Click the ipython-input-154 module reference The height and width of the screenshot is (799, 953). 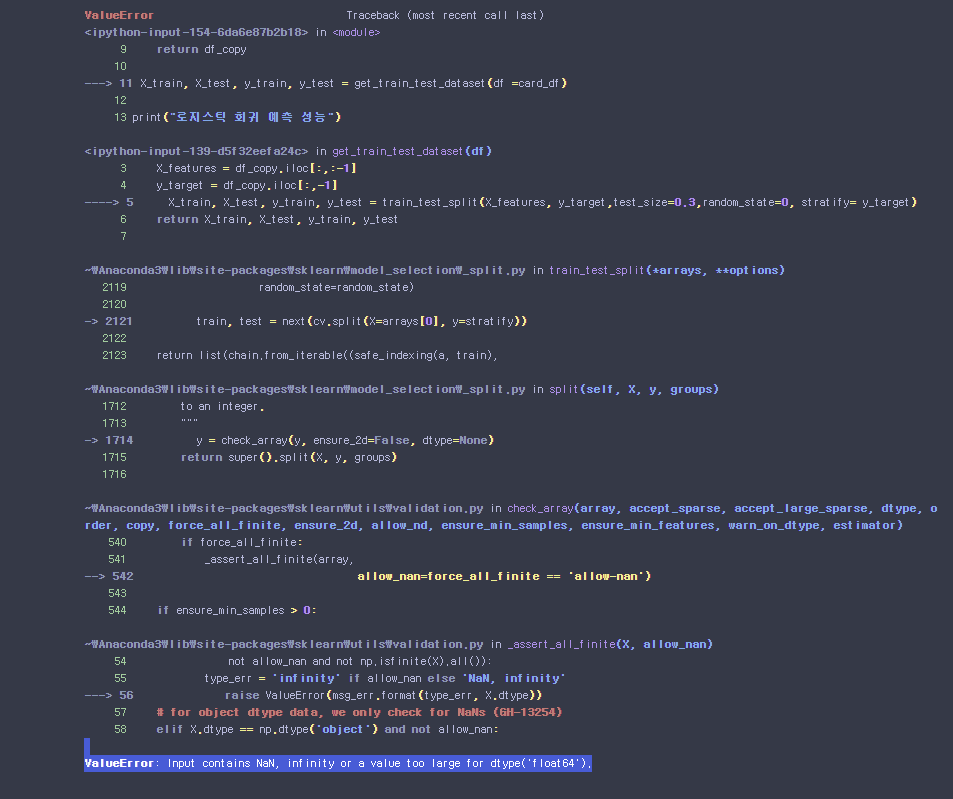tap(196, 32)
